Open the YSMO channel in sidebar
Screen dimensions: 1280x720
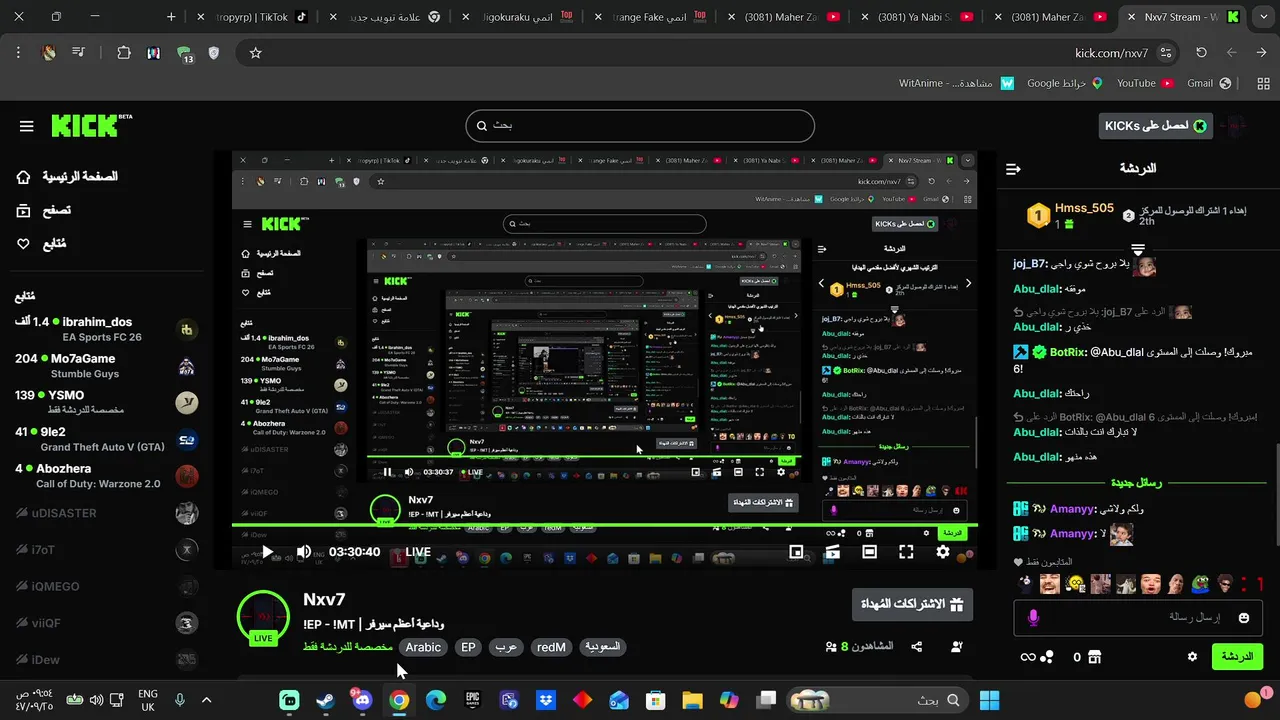tap(106, 402)
